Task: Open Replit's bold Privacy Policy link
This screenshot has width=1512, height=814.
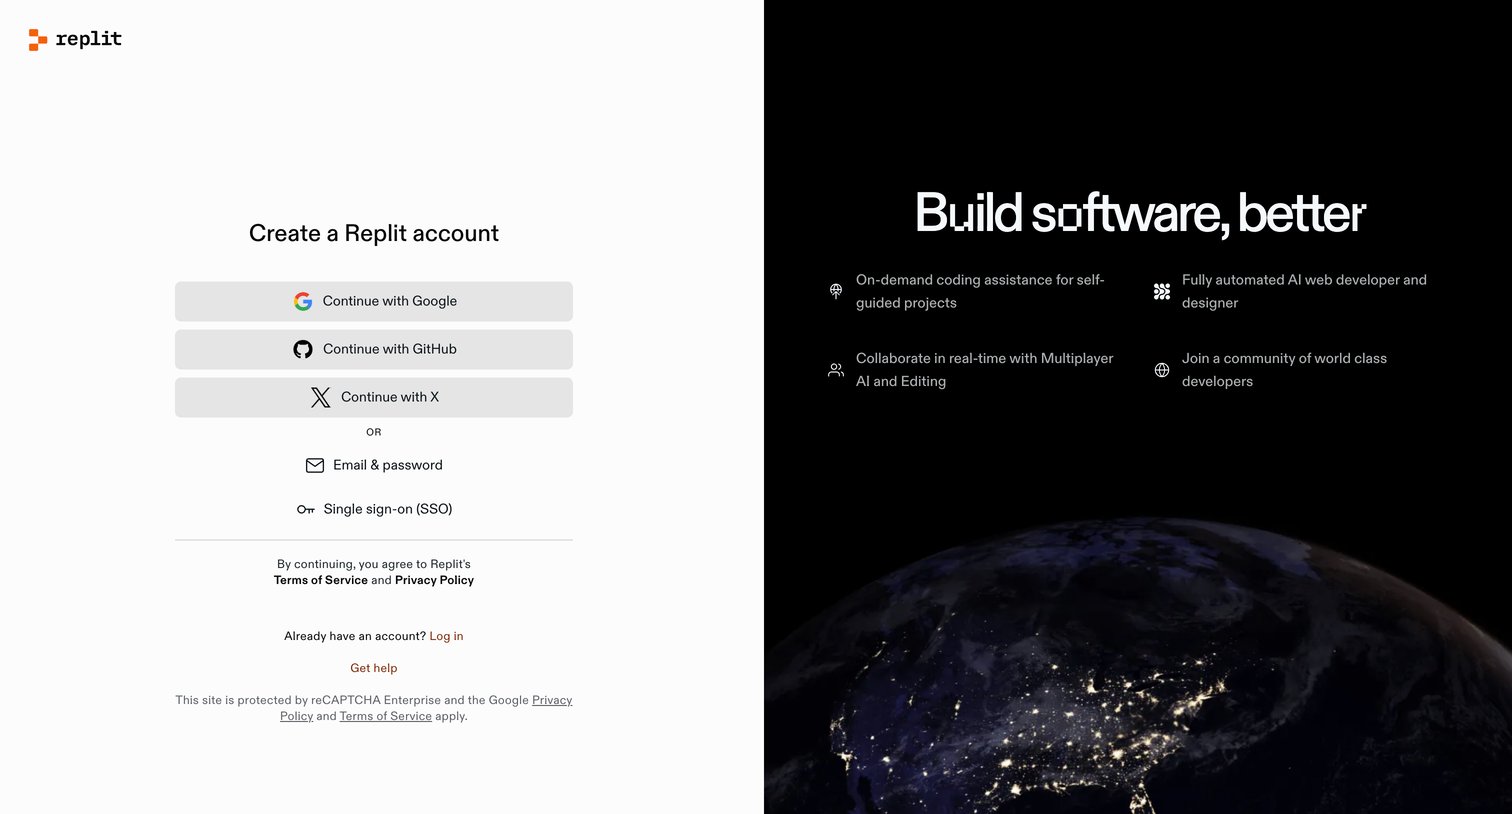Action: [x=434, y=580]
